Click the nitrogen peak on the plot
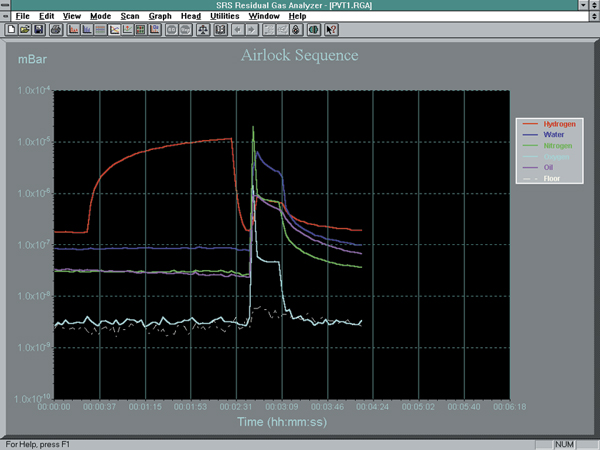Screen dimensions: 600x450 [253, 128]
